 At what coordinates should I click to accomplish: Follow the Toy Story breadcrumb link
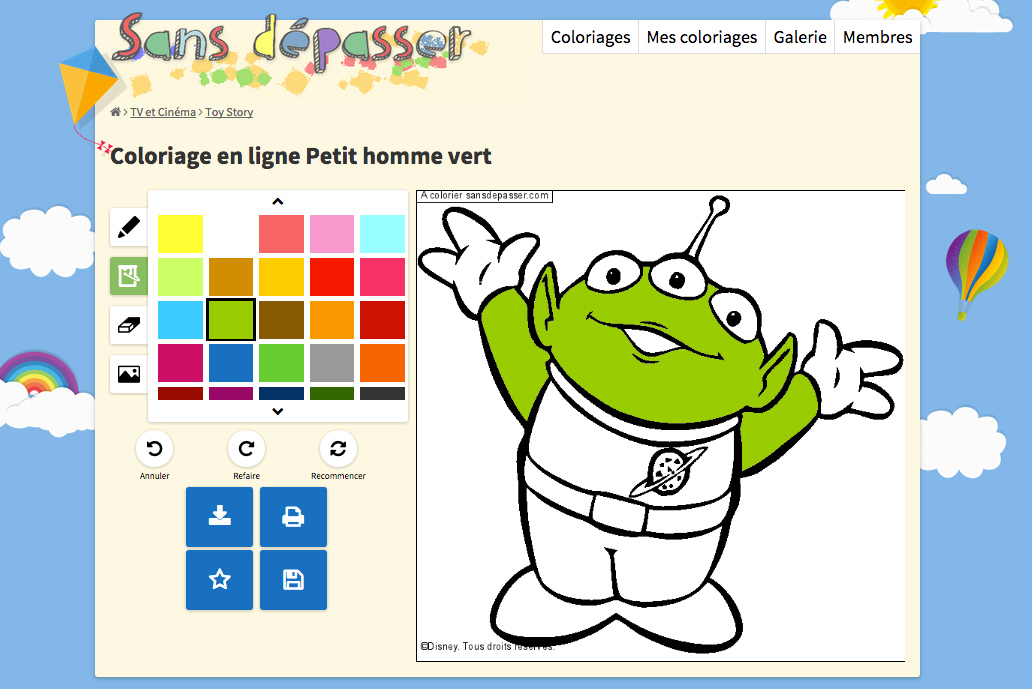(229, 112)
